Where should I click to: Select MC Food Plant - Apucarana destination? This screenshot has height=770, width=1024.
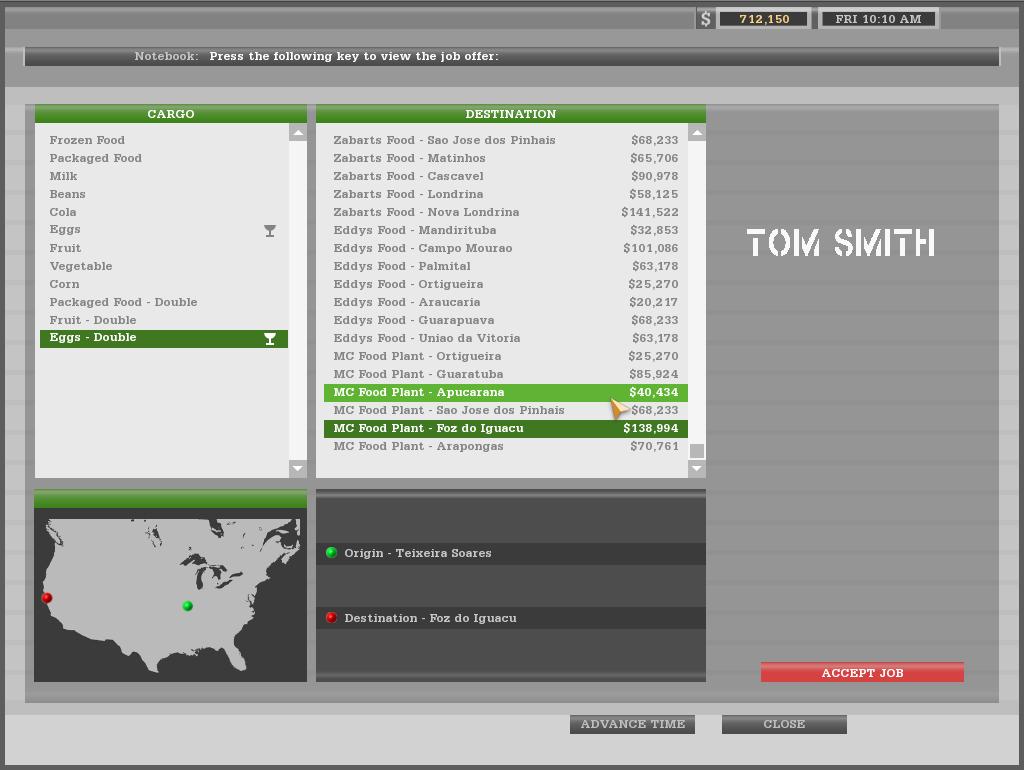pos(506,392)
